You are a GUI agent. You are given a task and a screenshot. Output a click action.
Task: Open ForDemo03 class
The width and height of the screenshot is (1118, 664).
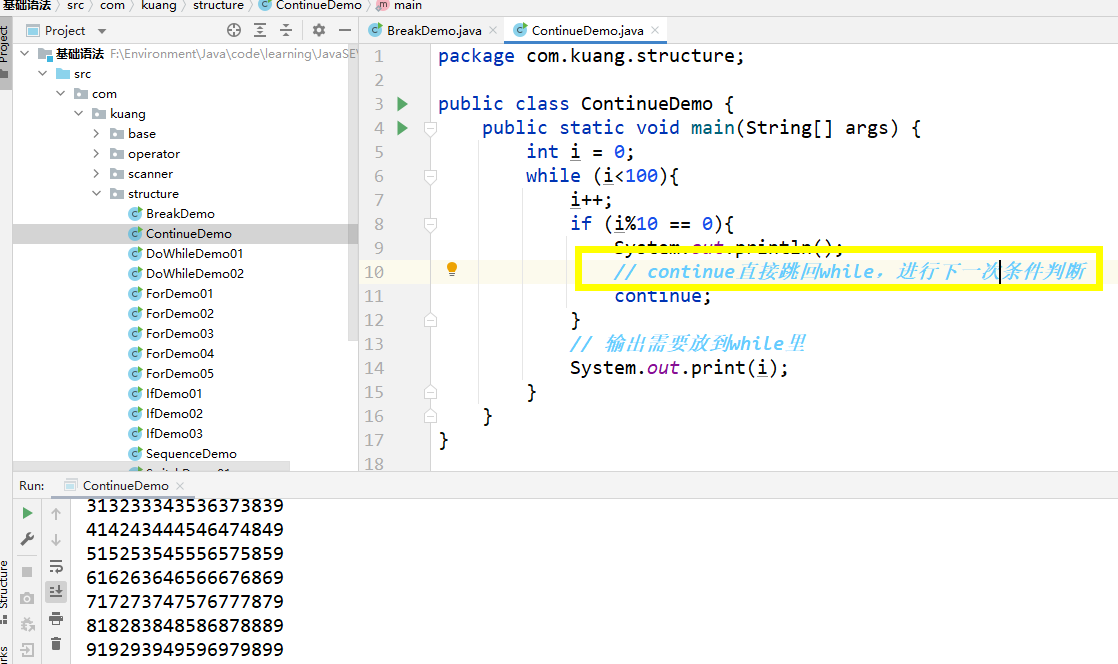[x=179, y=333]
